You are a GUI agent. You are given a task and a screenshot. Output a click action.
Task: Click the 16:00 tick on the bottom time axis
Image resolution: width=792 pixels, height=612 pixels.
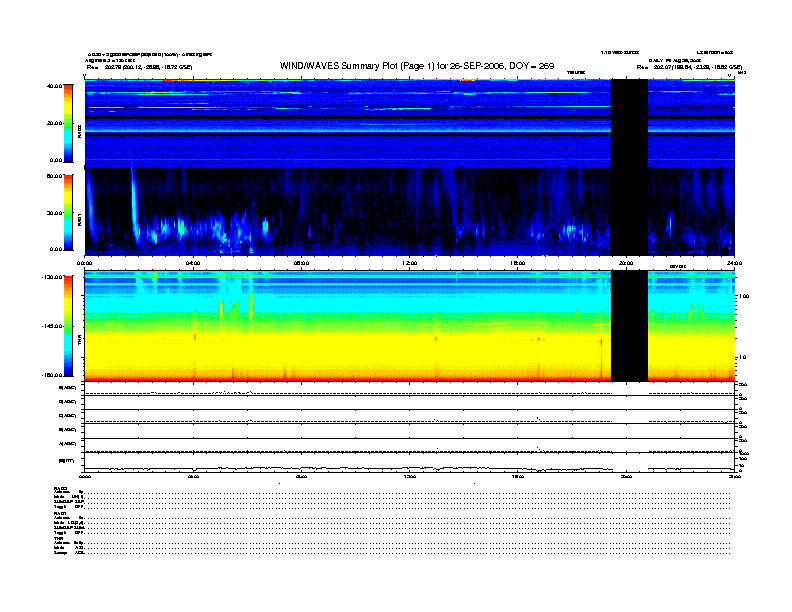pyautogui.click(x=518, y=476)
